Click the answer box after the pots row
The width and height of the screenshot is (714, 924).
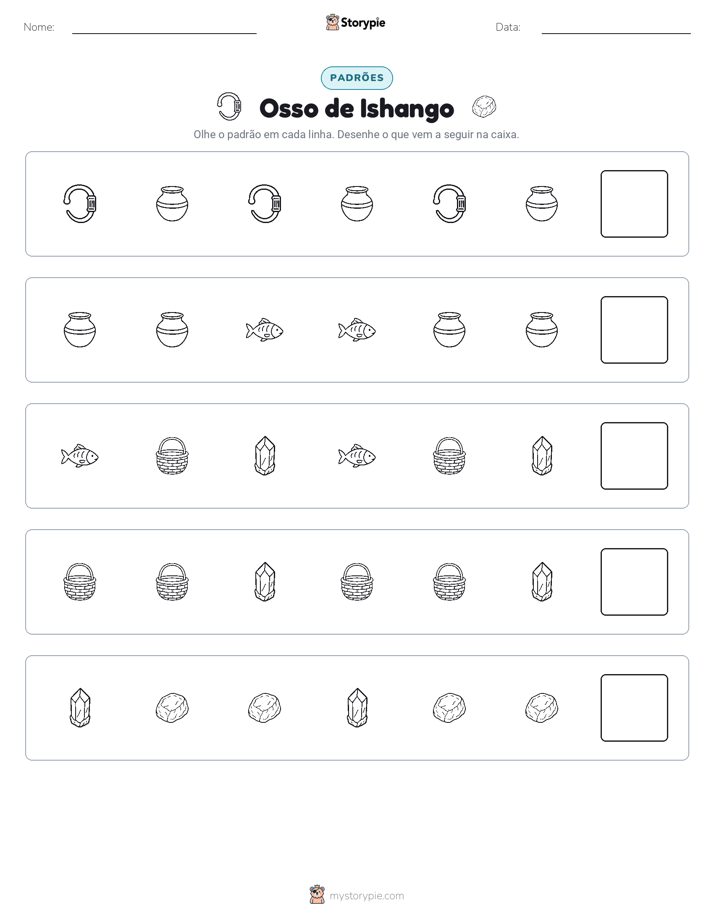coord(634,330)
